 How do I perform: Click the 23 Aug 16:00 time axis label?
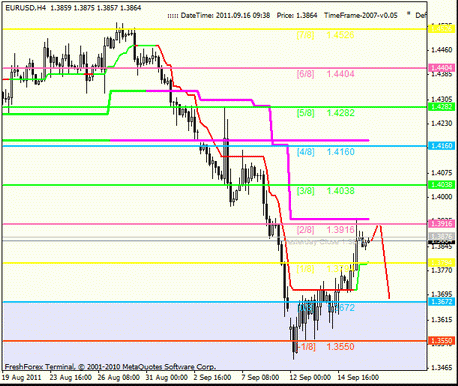[71, 378]
